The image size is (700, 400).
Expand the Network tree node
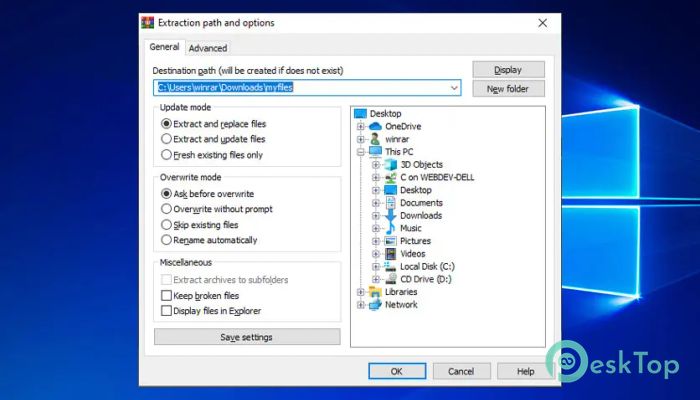[361, 305]
